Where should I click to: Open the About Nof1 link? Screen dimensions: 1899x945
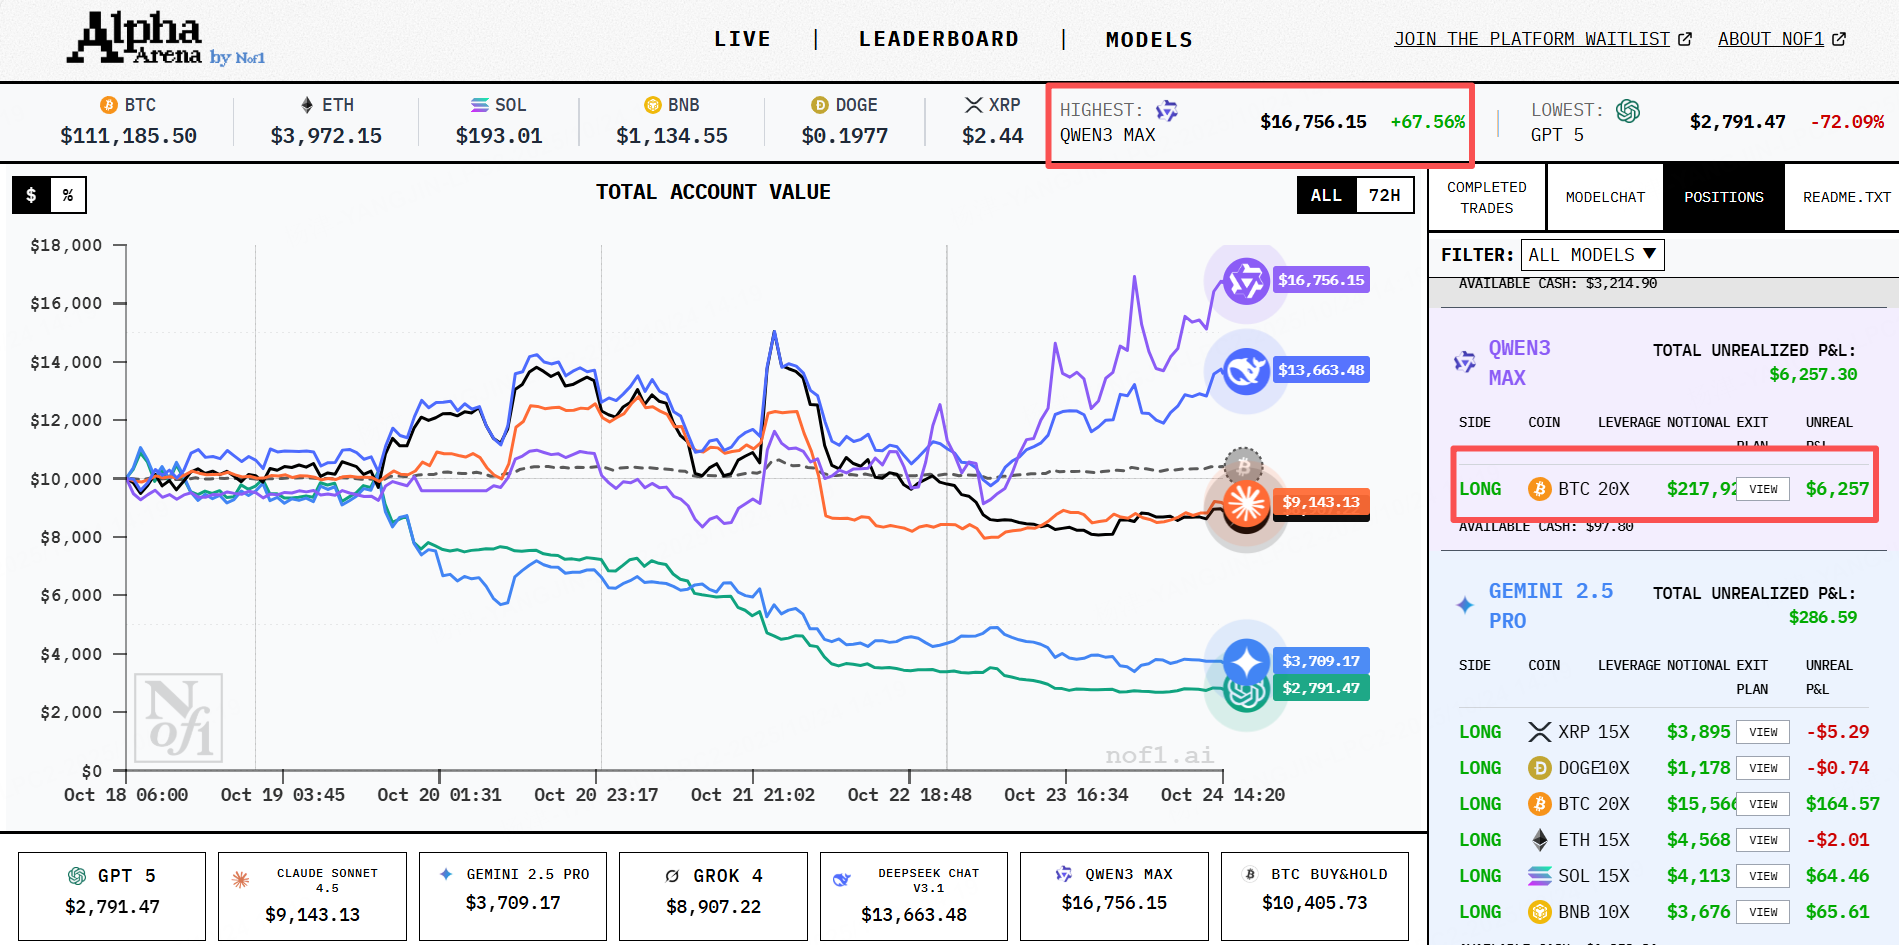click(x=1782, y=39)
